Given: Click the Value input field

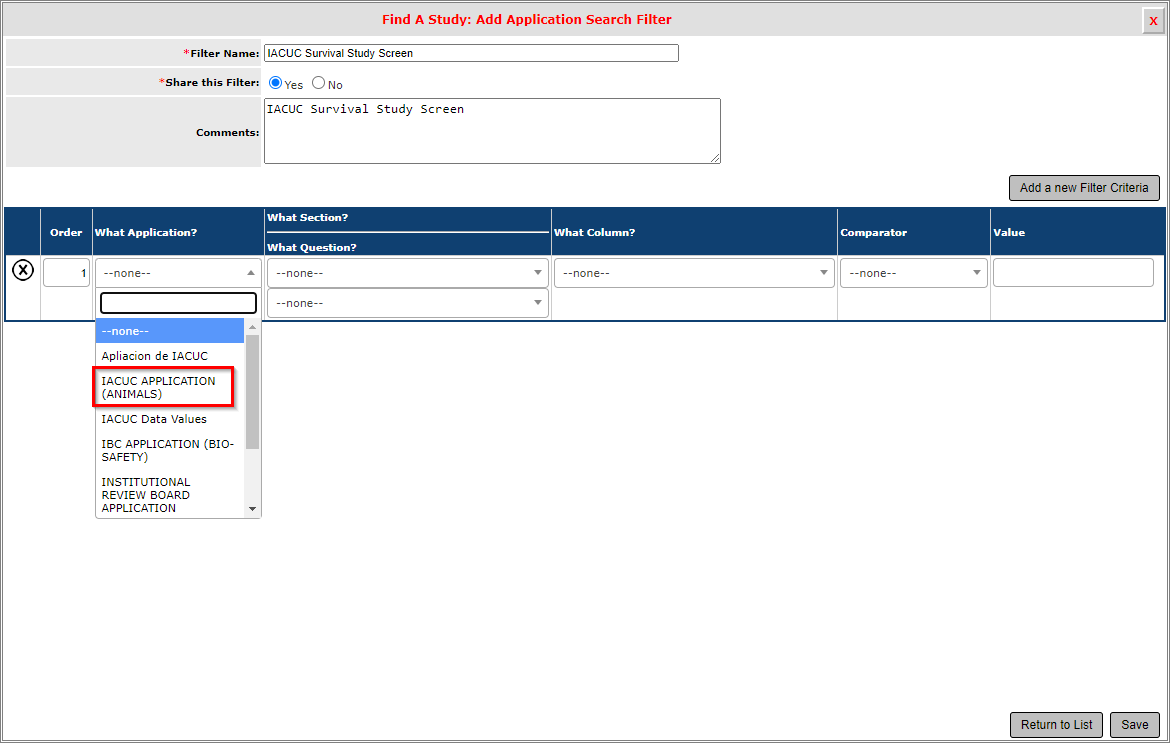Looking at the screenshot, I should pyautogui.click(x=1073, y=273).
